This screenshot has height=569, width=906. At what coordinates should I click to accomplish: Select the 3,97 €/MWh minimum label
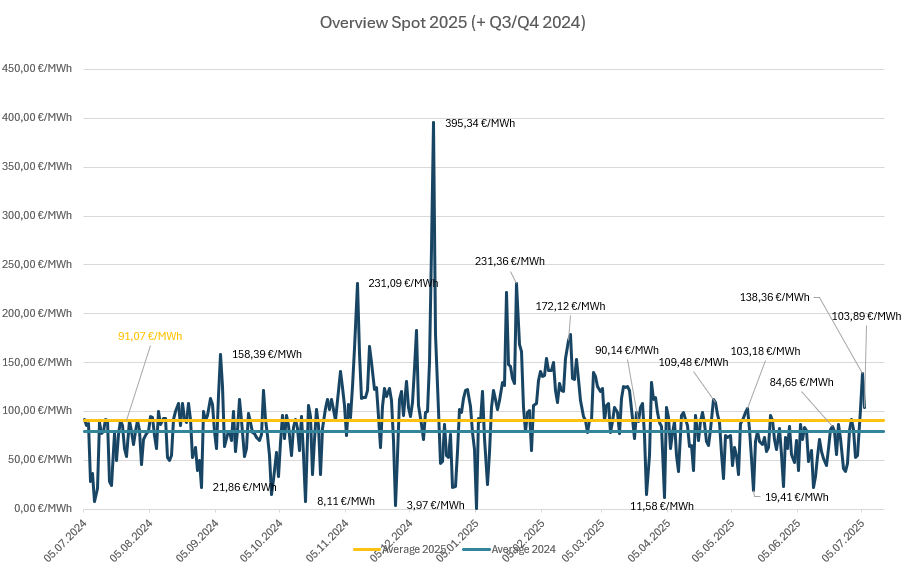click(x=438, y=505)
